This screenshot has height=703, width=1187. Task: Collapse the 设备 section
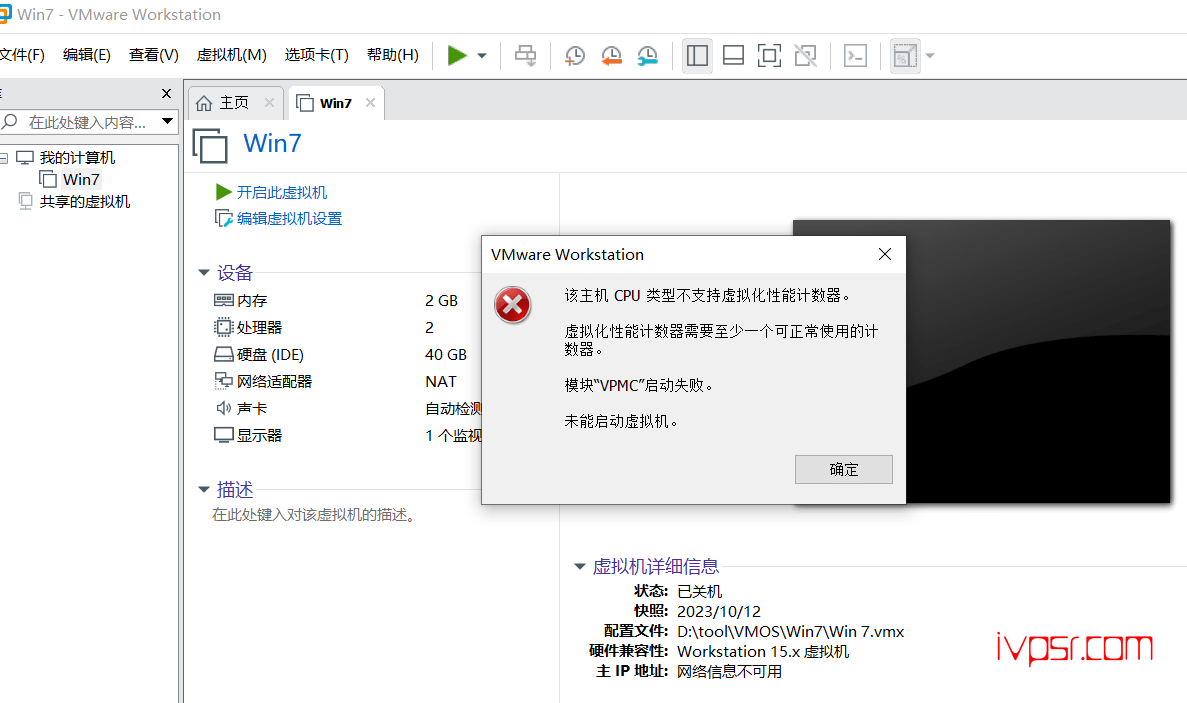204,272
